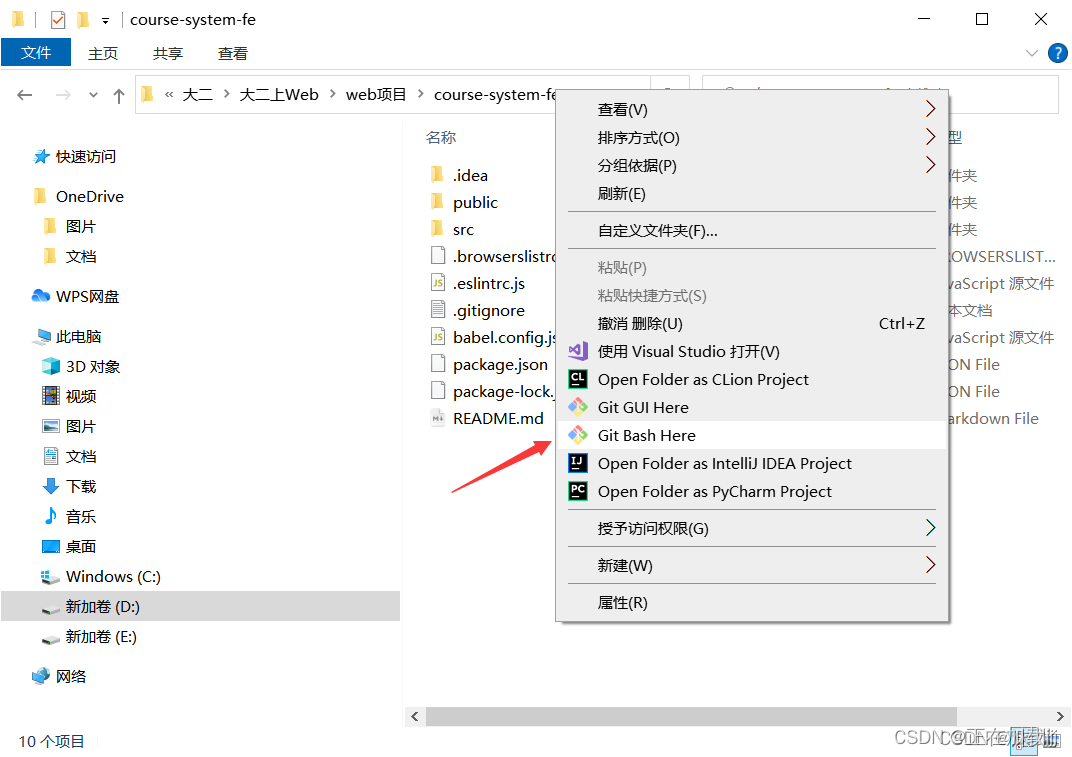1072x757 pixels.
Task: Open Explorer help question mark icon
Action: click(1058, 53)
